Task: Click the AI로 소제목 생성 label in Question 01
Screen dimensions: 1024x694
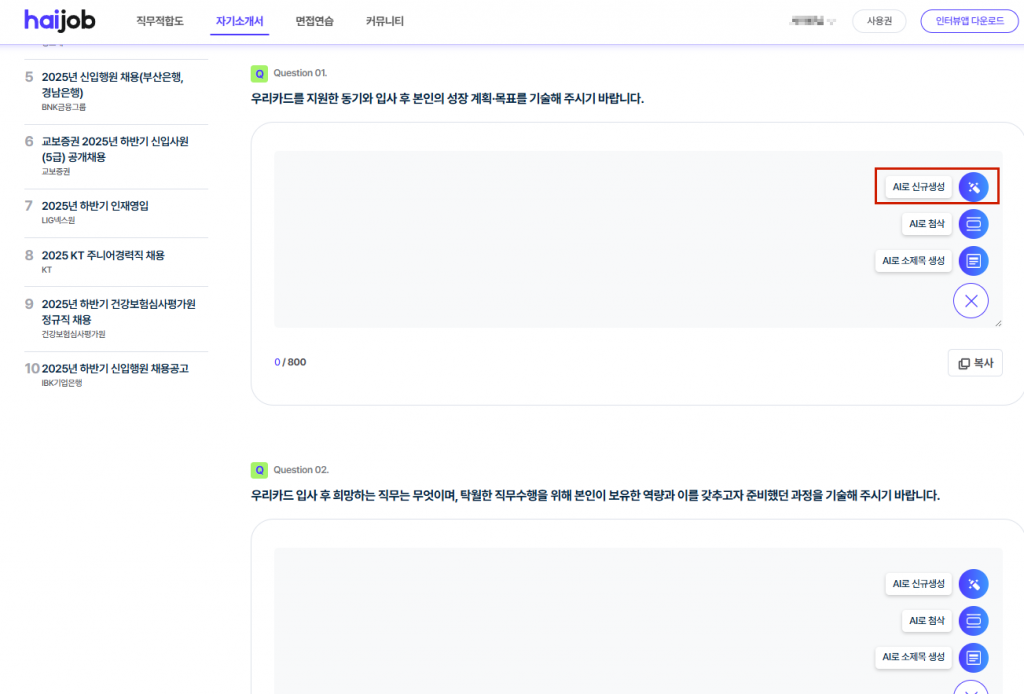Action: tap(913, 260)
